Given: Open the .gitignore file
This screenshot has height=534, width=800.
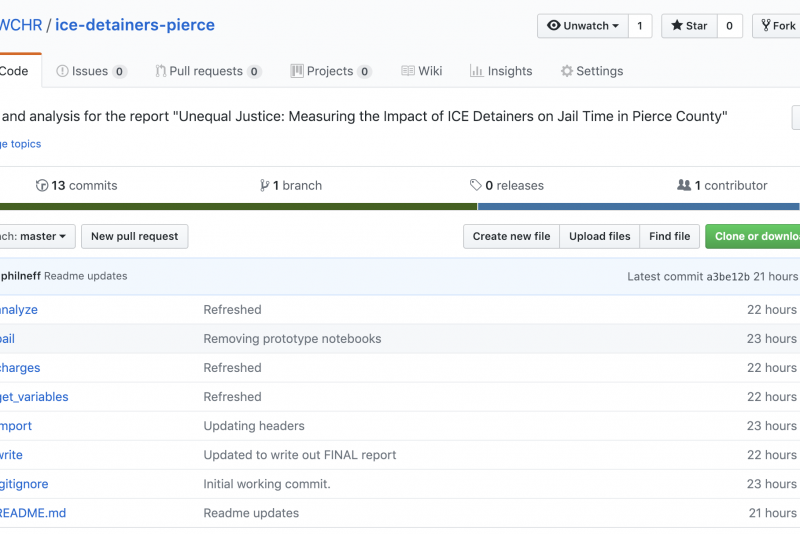Looking at the screenshot, I should pos(24,484).
